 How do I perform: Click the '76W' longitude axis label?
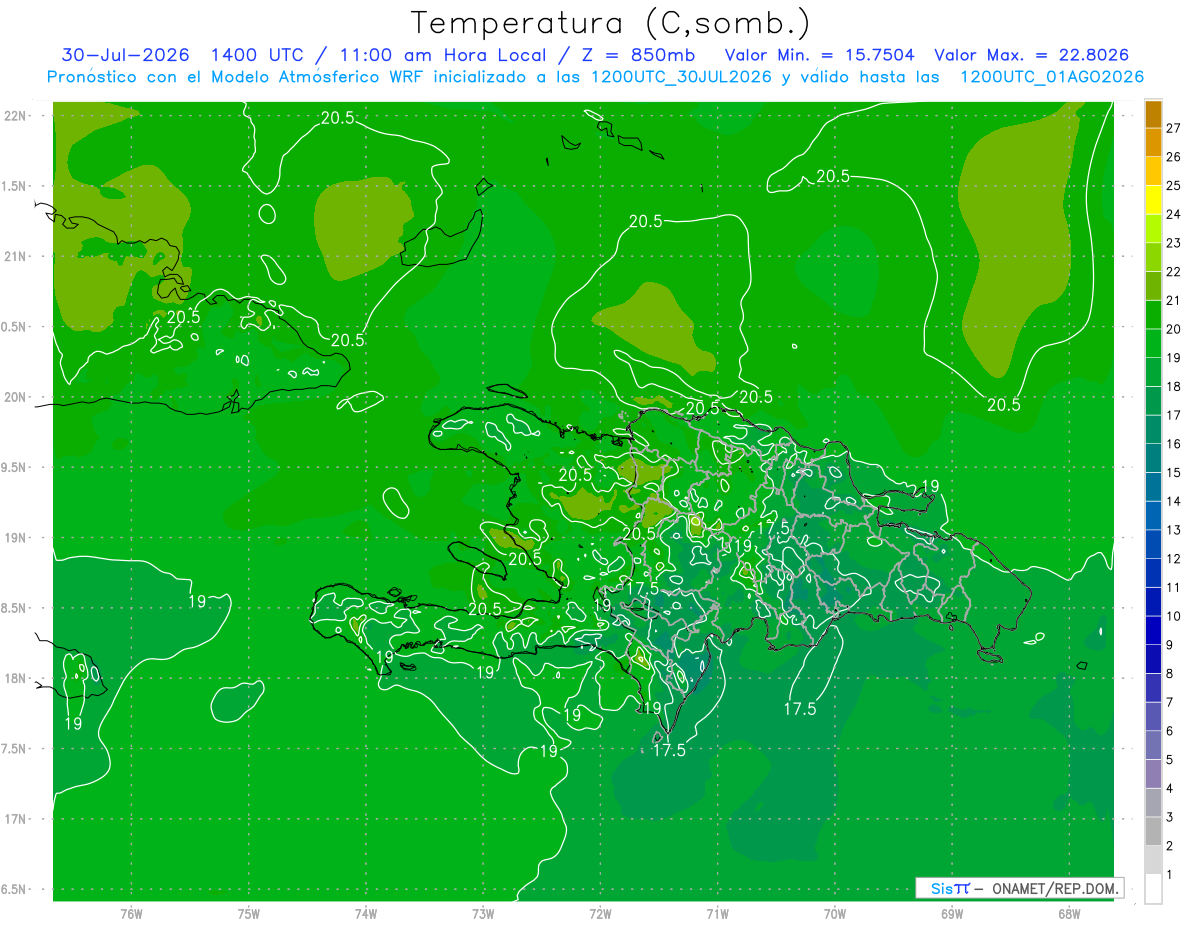131,914
